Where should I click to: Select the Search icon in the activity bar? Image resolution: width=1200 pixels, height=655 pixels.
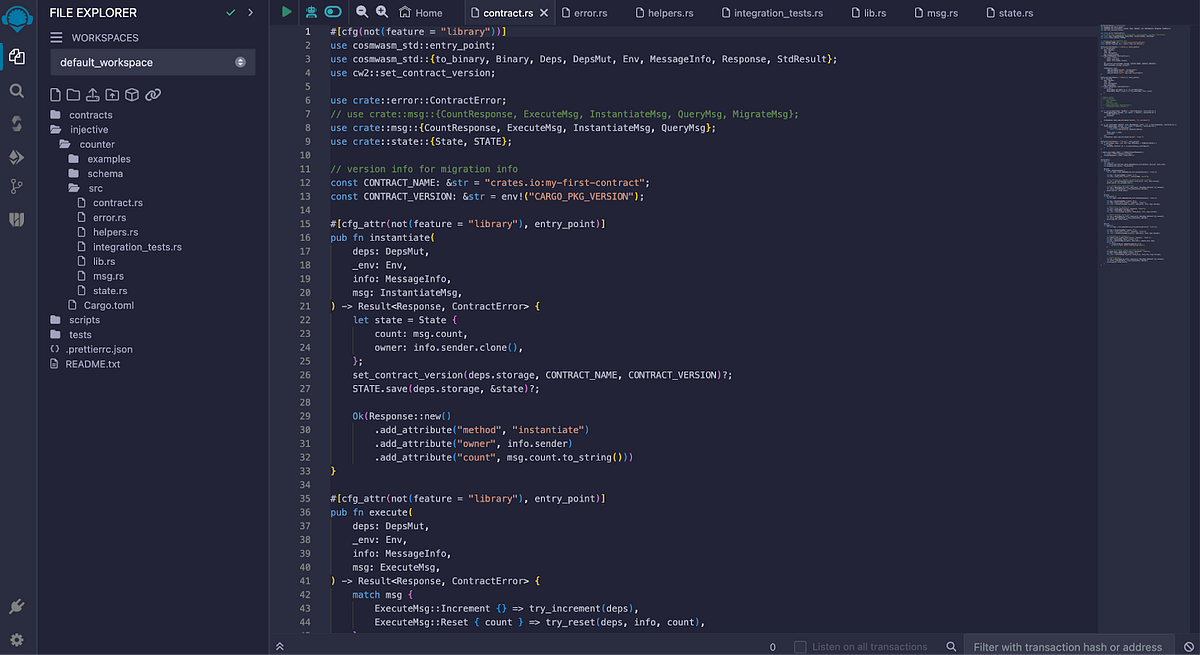click(17, 89)
